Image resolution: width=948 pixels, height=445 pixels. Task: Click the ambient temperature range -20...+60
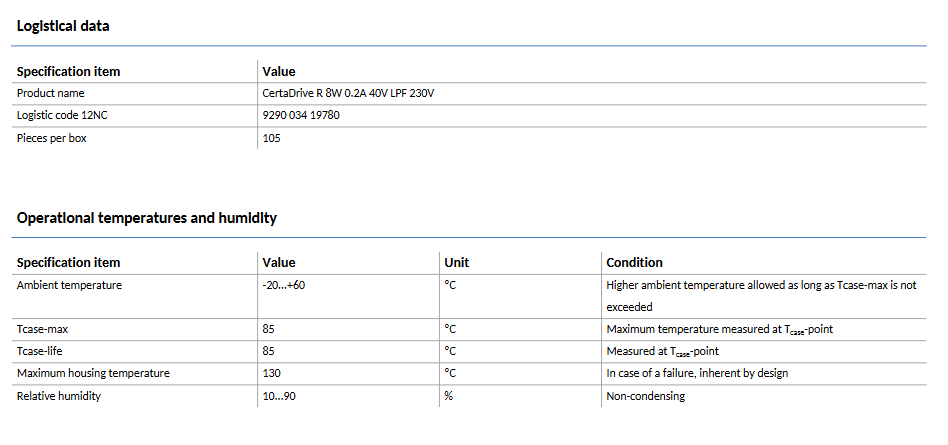click(x=285, y=285)
